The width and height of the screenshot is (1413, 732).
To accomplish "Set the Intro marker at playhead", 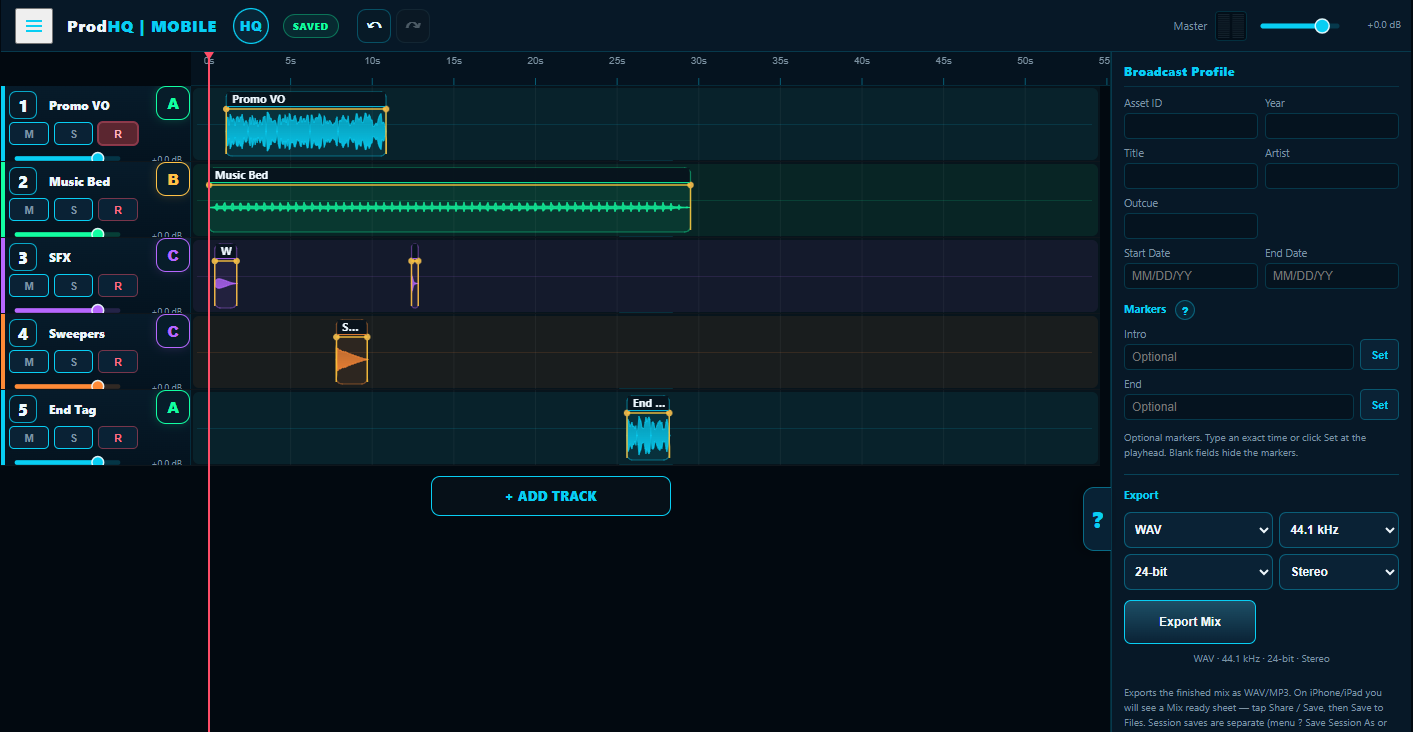I will pos(1379,355).
